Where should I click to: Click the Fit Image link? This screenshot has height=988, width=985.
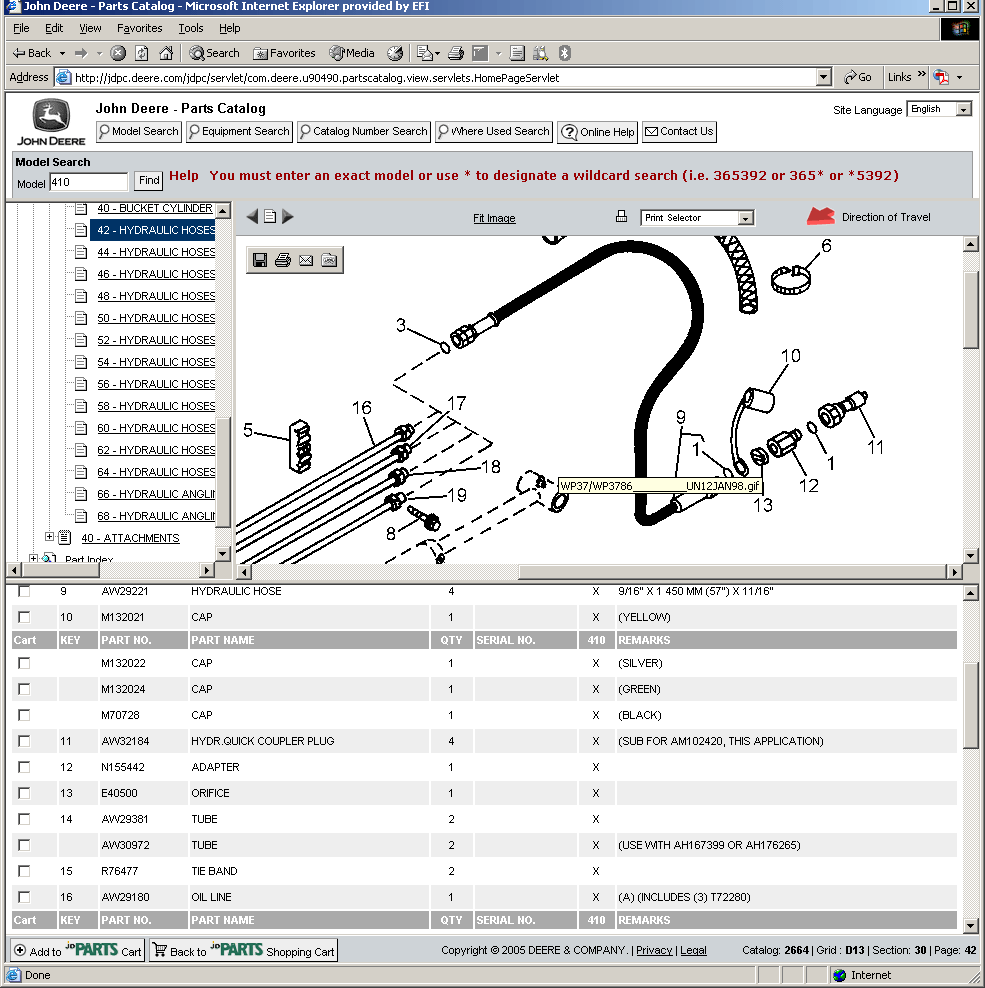[494, 218]
